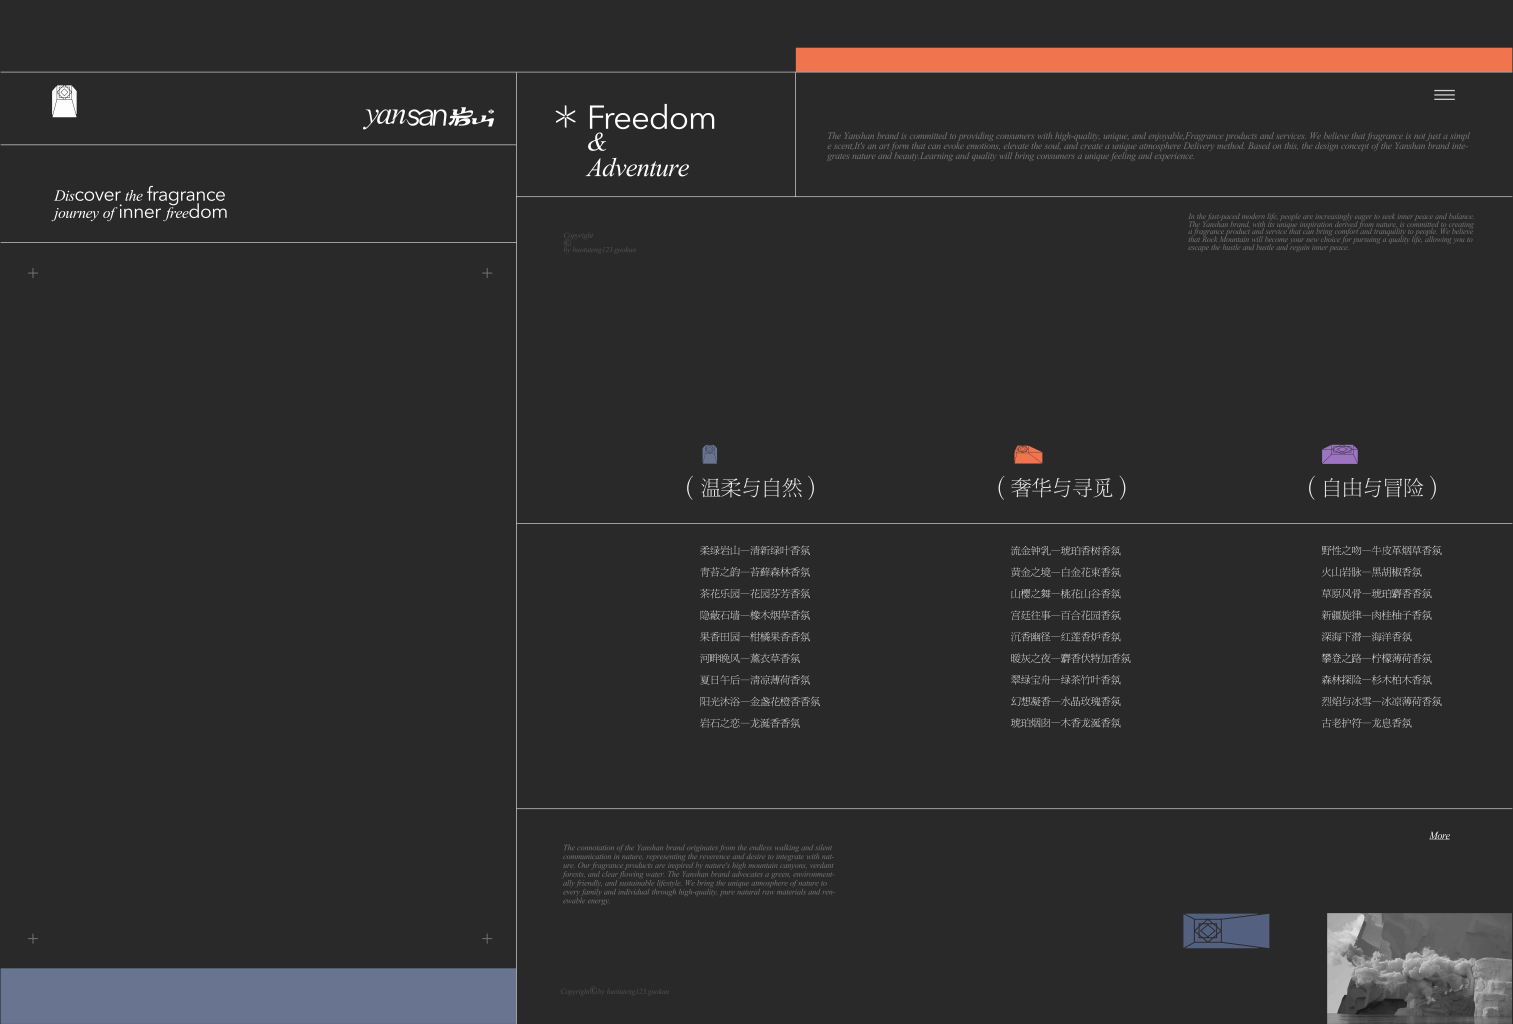Select 深海下潜—海洋香氛

1367,637
